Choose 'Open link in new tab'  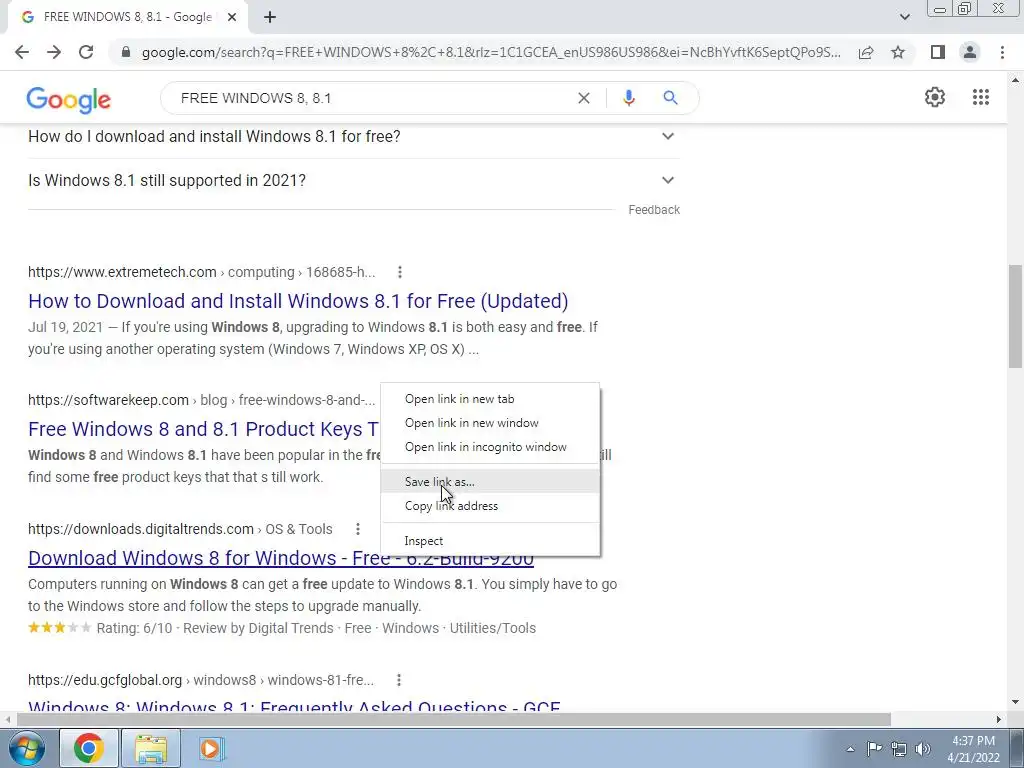point(490,399)
